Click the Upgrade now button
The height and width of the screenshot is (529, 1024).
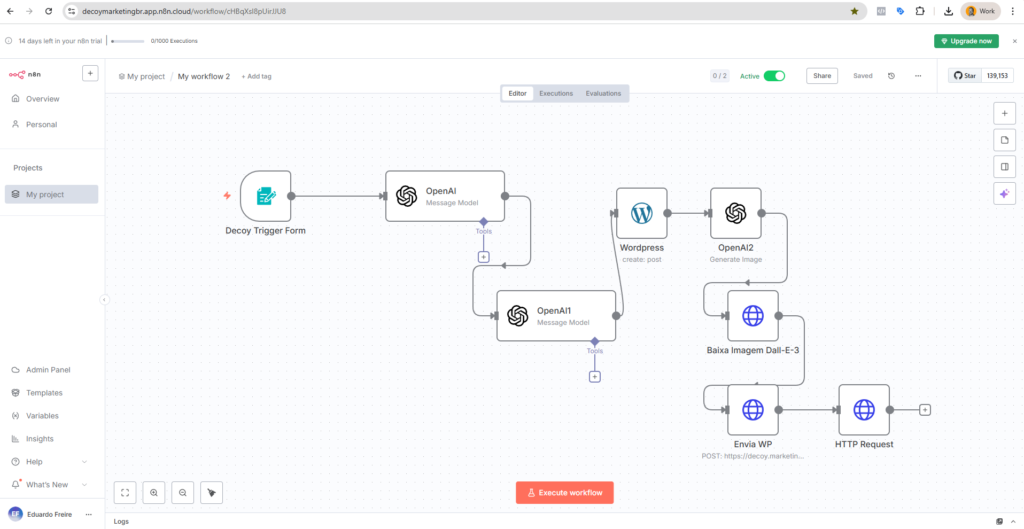coord(966,41)
